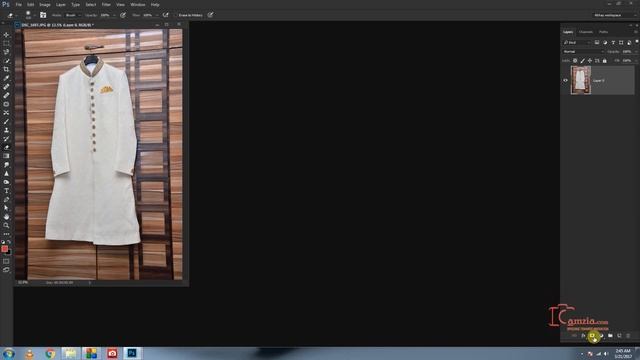Toggle pressure for size icon
The width and height of the screenshot is (640, 360).
pos(210,15)
